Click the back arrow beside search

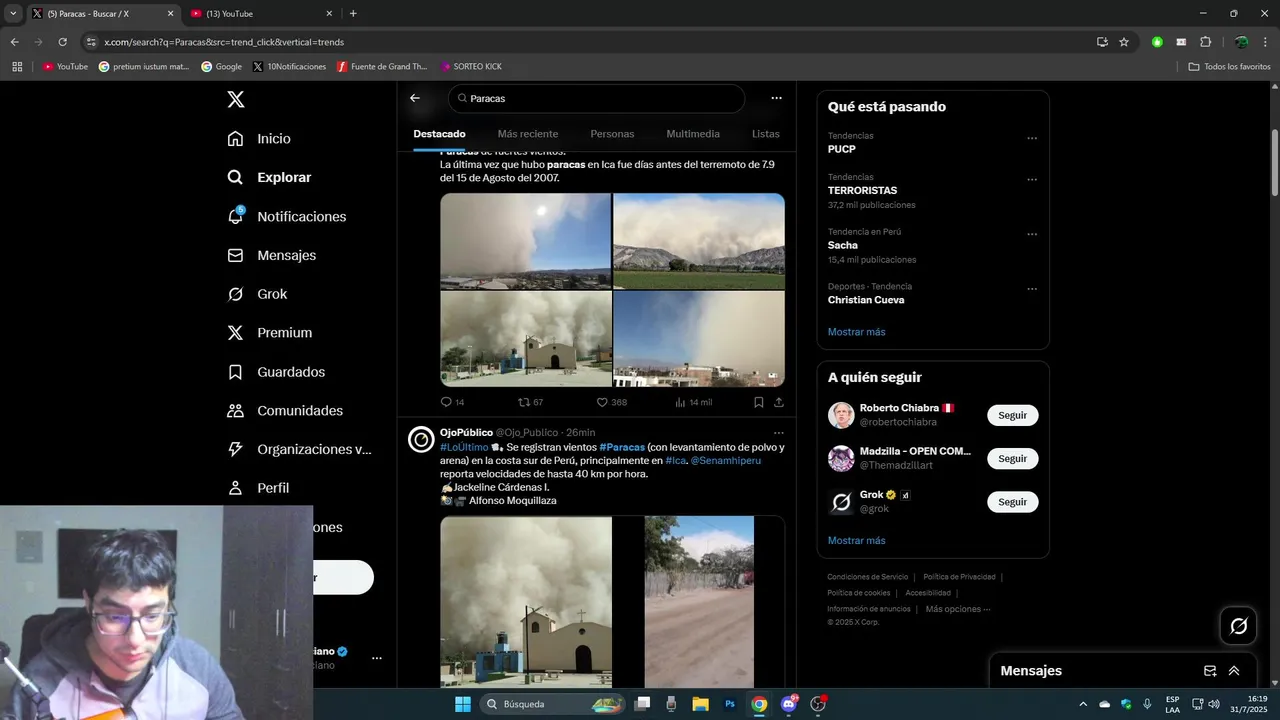pos(415,98)
